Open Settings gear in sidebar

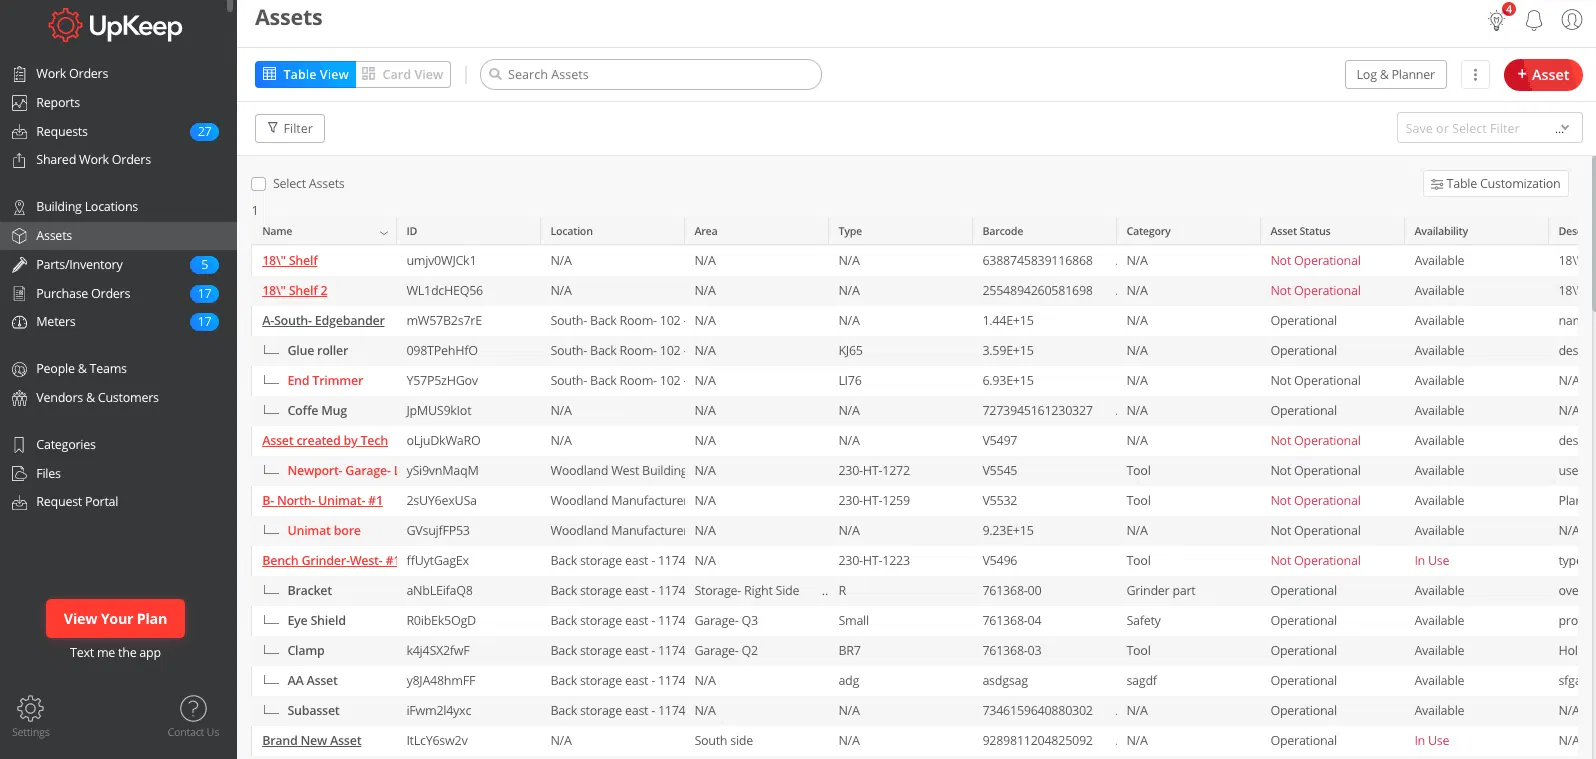30,709
